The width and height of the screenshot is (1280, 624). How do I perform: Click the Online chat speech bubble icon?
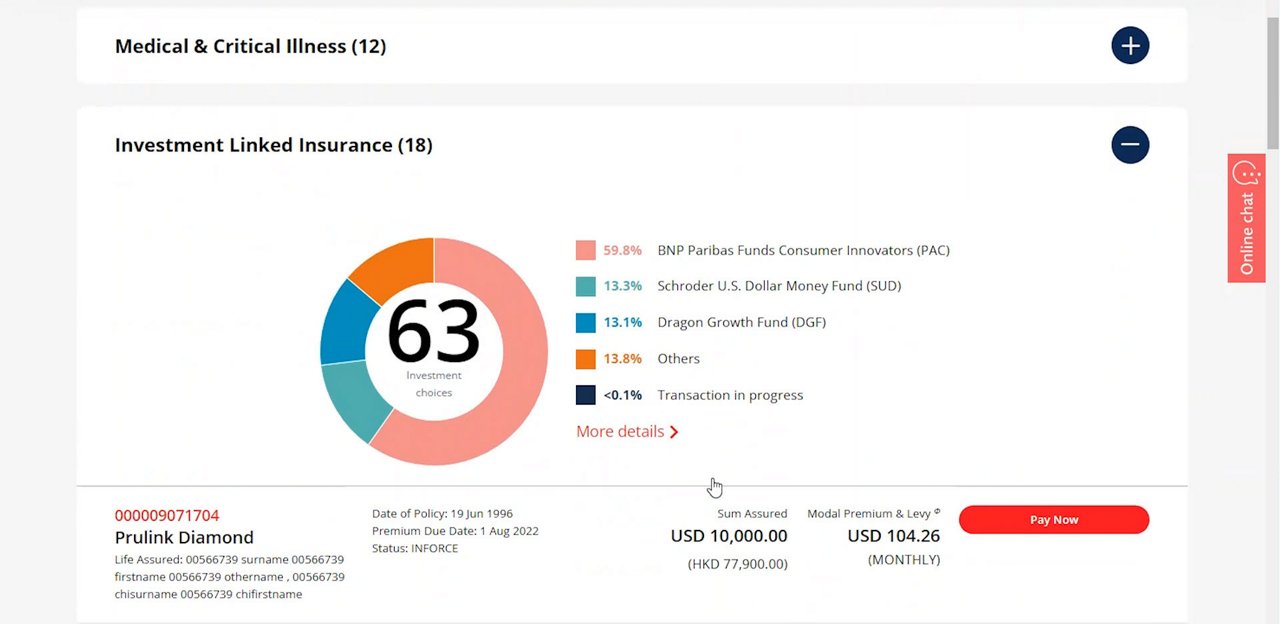click(1246, 174)
